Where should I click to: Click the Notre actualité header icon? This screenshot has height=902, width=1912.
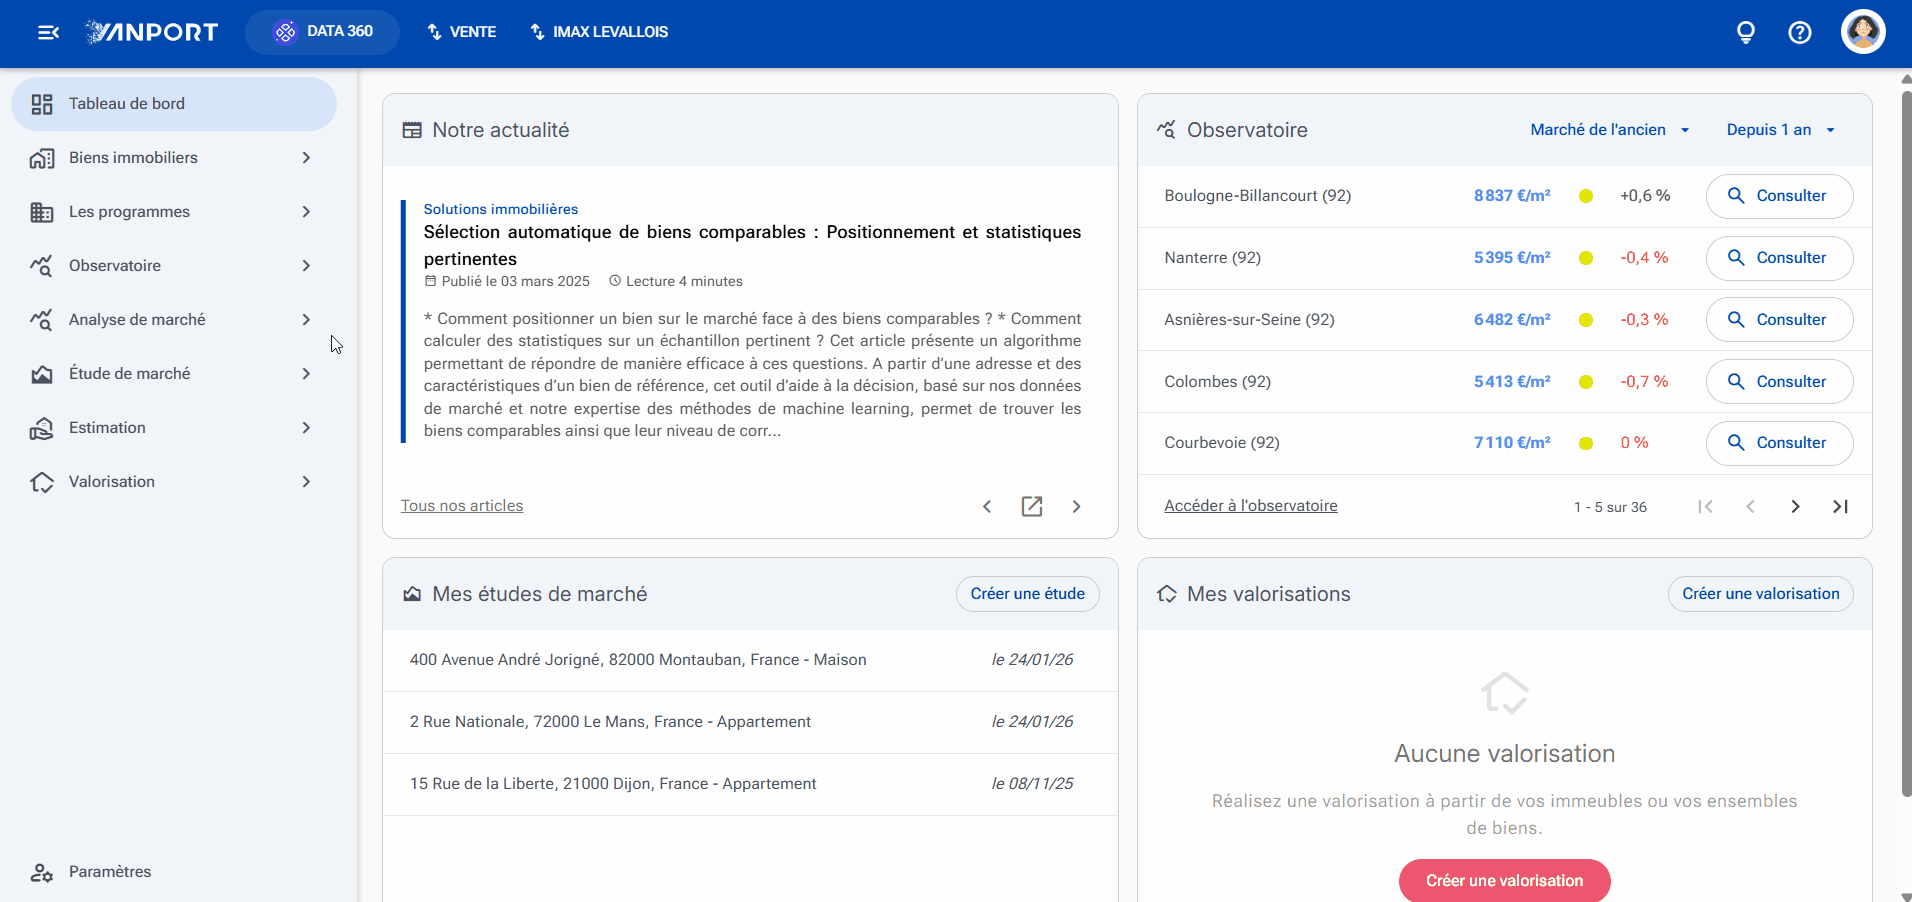pos(412,130)
